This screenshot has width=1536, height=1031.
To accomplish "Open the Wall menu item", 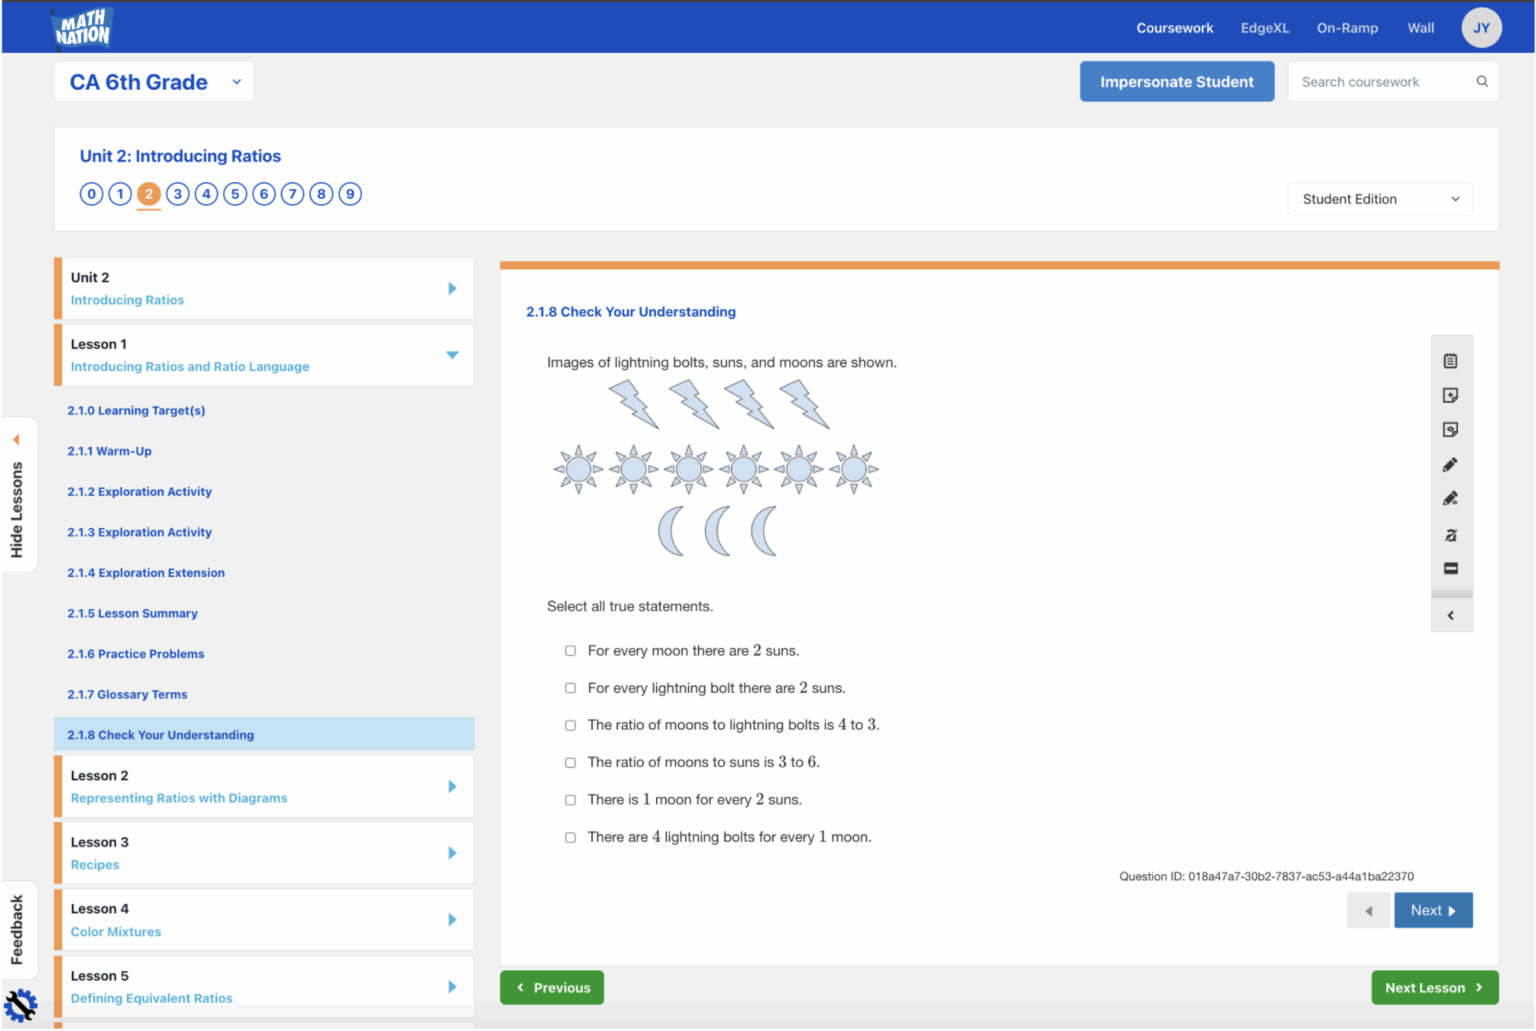I will pyautogui.click(x=1420, y=27).
